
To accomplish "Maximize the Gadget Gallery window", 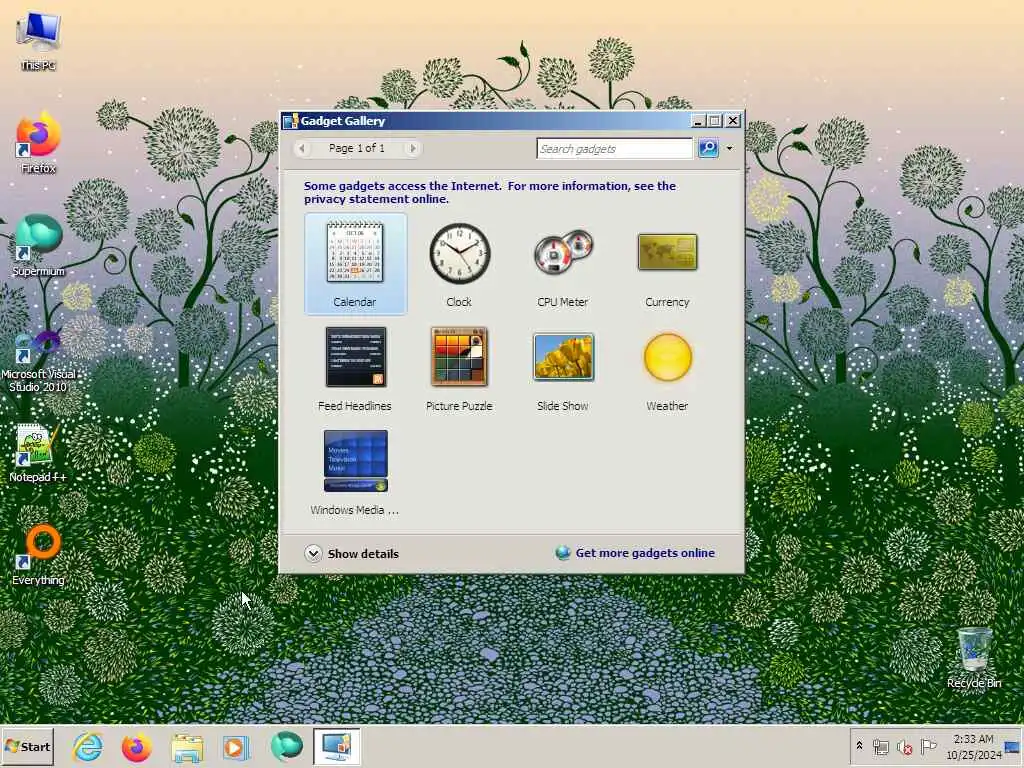I will pyautogui.click(x=715, y=121).
